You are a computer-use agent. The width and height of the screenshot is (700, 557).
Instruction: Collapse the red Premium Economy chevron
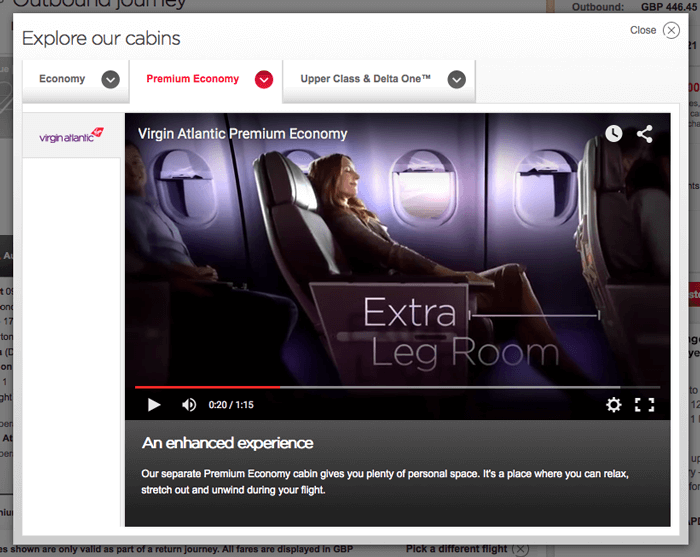tap(264, 80)
